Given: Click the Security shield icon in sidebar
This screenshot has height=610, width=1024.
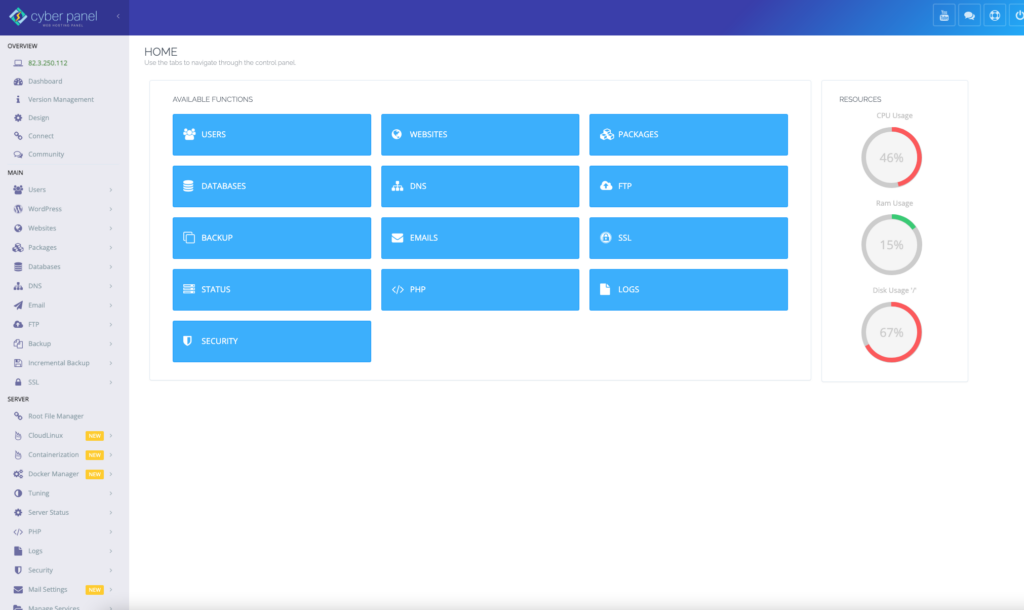Looking at the screenshot, I should pos(18,570).
